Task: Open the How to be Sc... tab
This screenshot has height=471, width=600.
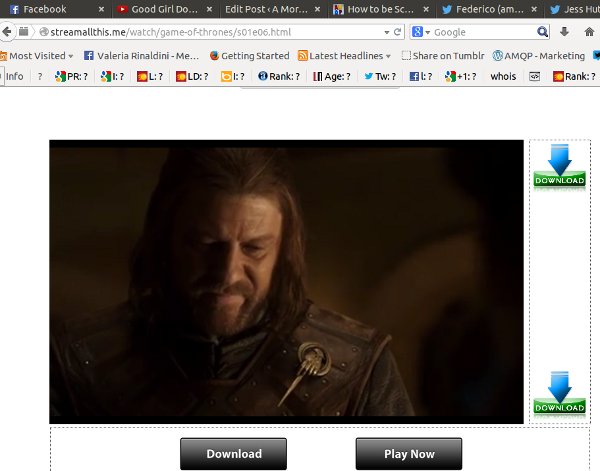Action: pyautogui.click(x=381, y=9)
